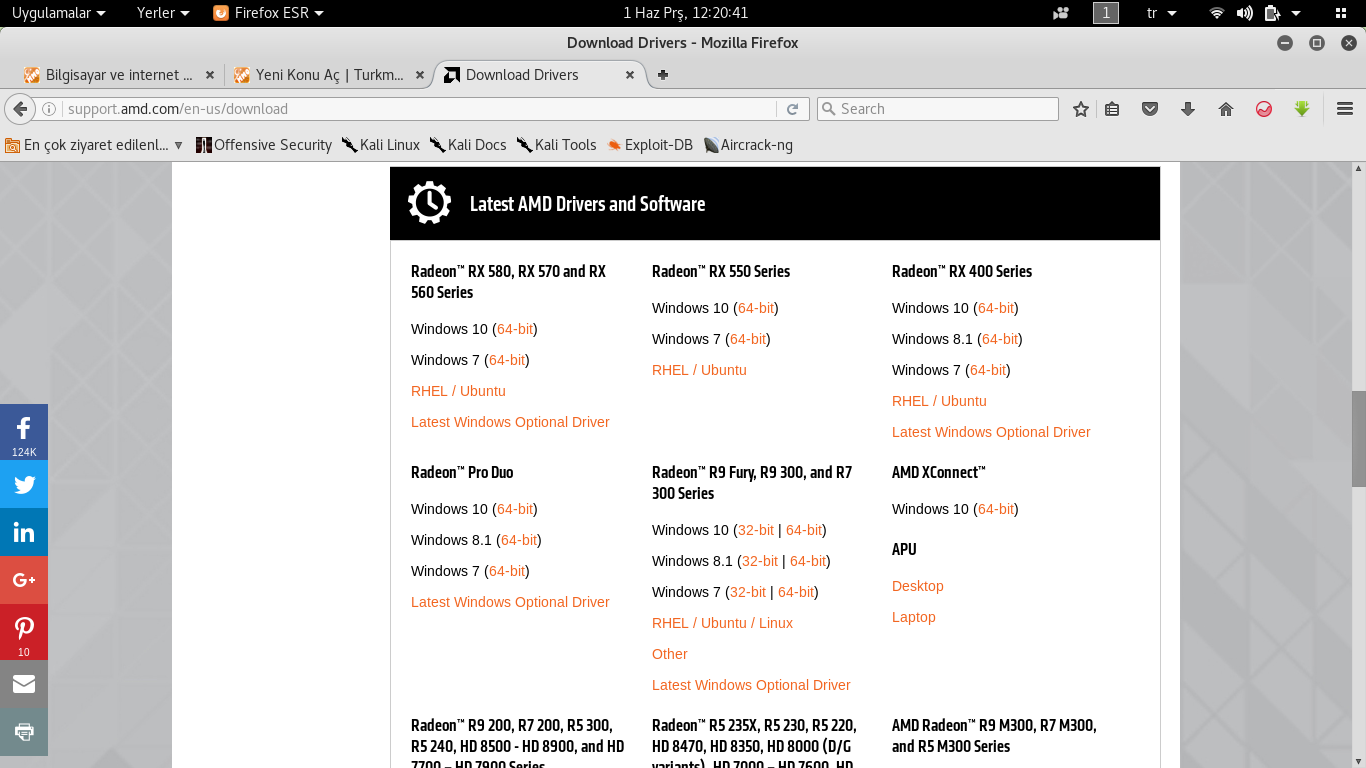Reload page using the refresh icon

coord(792,109)
